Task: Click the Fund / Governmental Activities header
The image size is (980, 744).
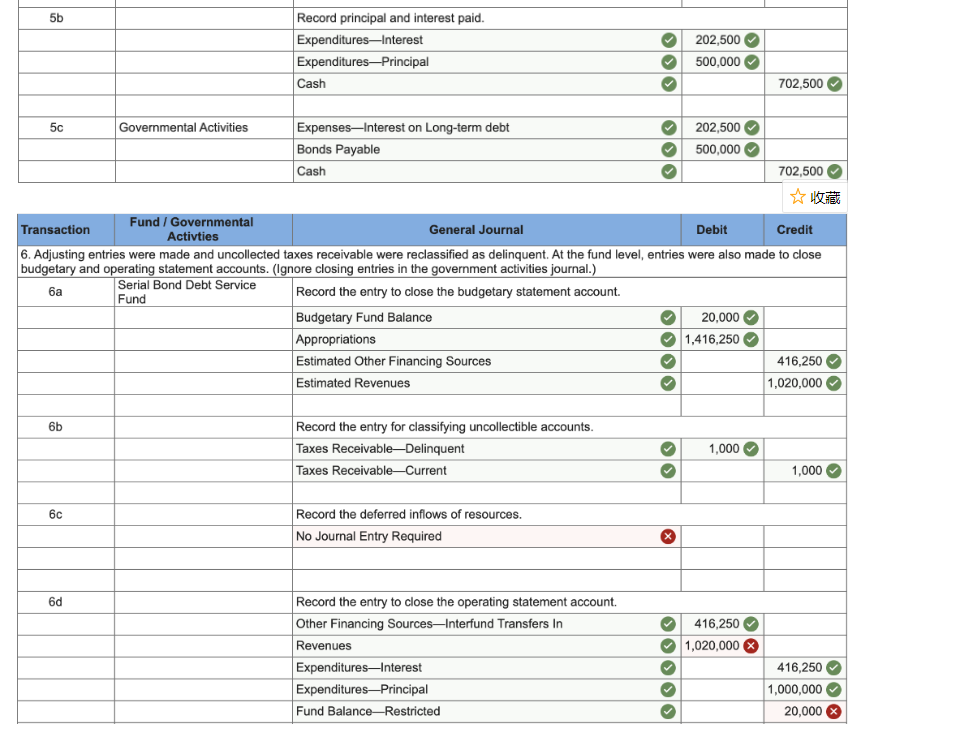Action: click(191, 229)
